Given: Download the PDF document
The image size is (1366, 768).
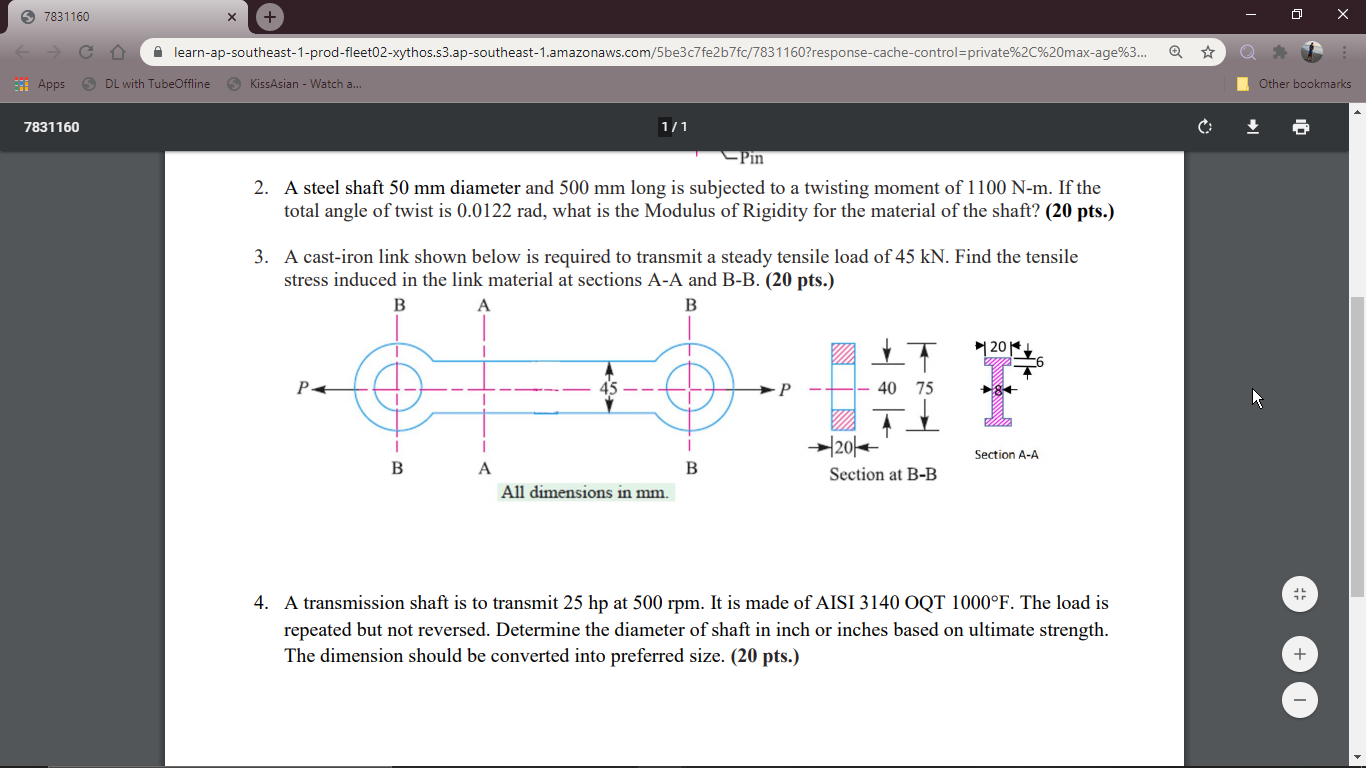Looking at the screenshot, I should click(1252, 127).
